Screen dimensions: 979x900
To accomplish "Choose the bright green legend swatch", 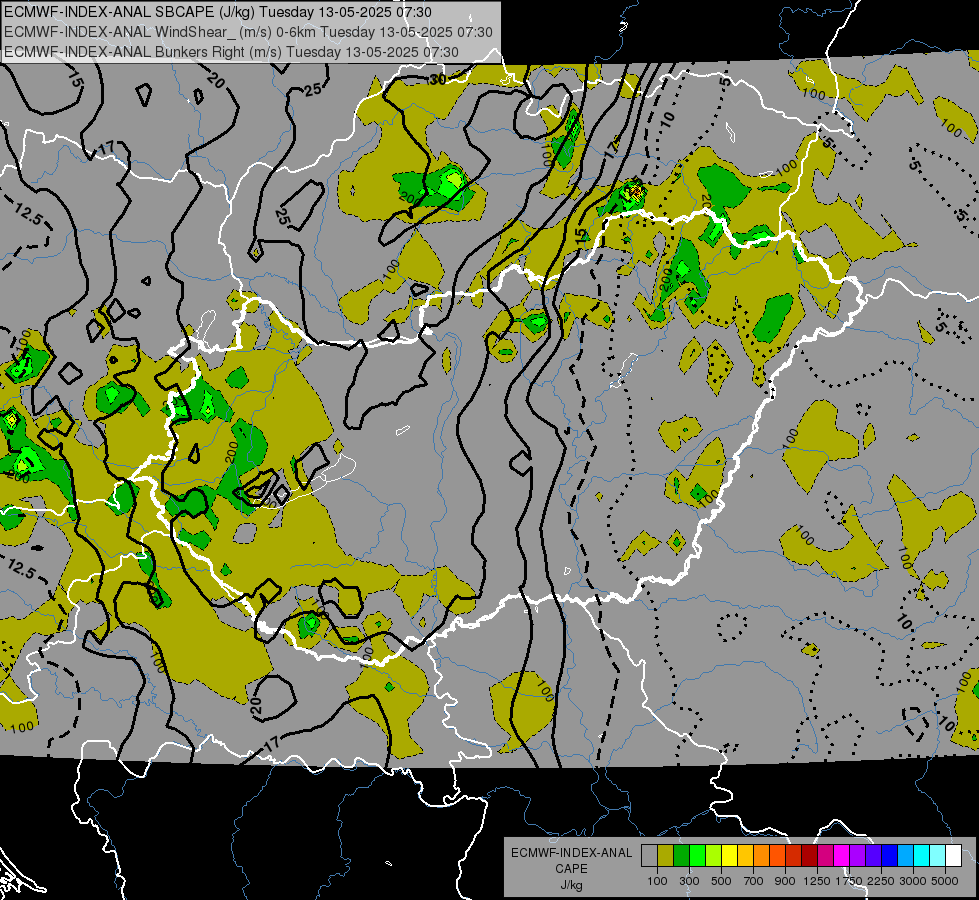I will click(697, 856).
